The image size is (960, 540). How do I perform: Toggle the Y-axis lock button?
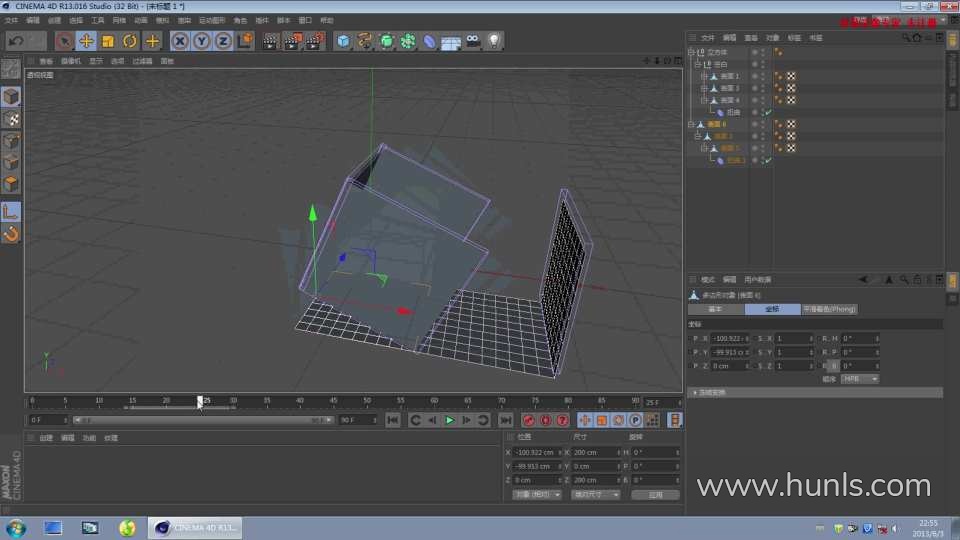(201, 41)
